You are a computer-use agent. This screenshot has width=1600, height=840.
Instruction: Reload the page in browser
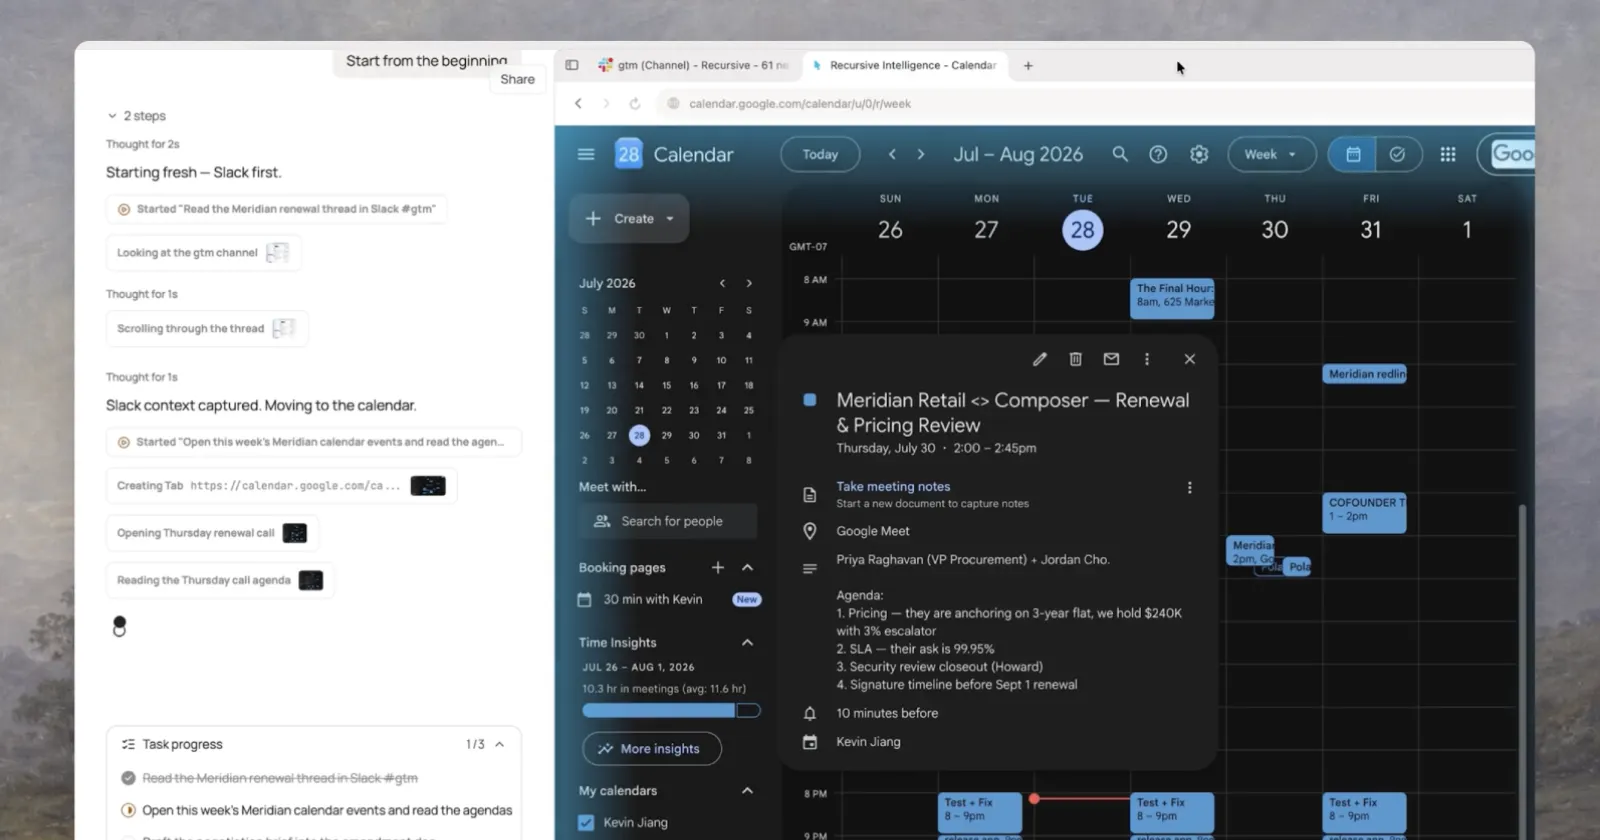click(x=634, y=103)
